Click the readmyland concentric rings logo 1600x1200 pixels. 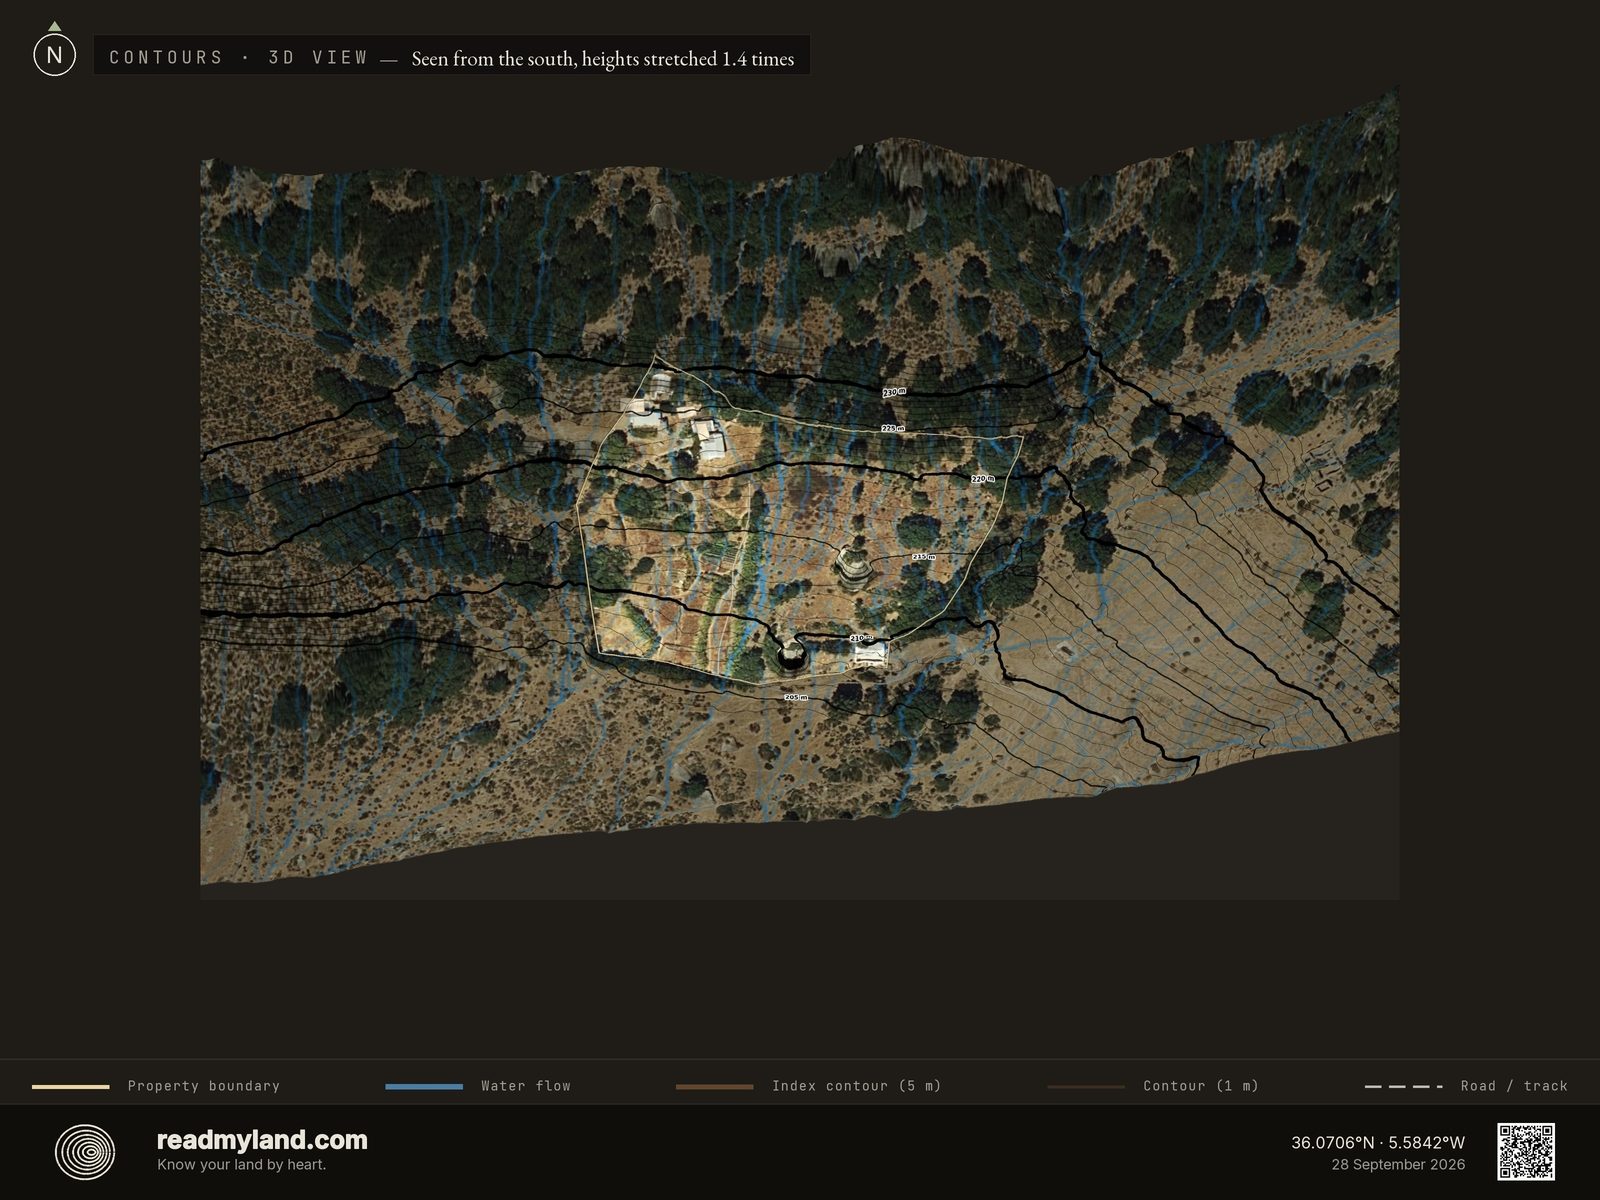pos(85,1152)
